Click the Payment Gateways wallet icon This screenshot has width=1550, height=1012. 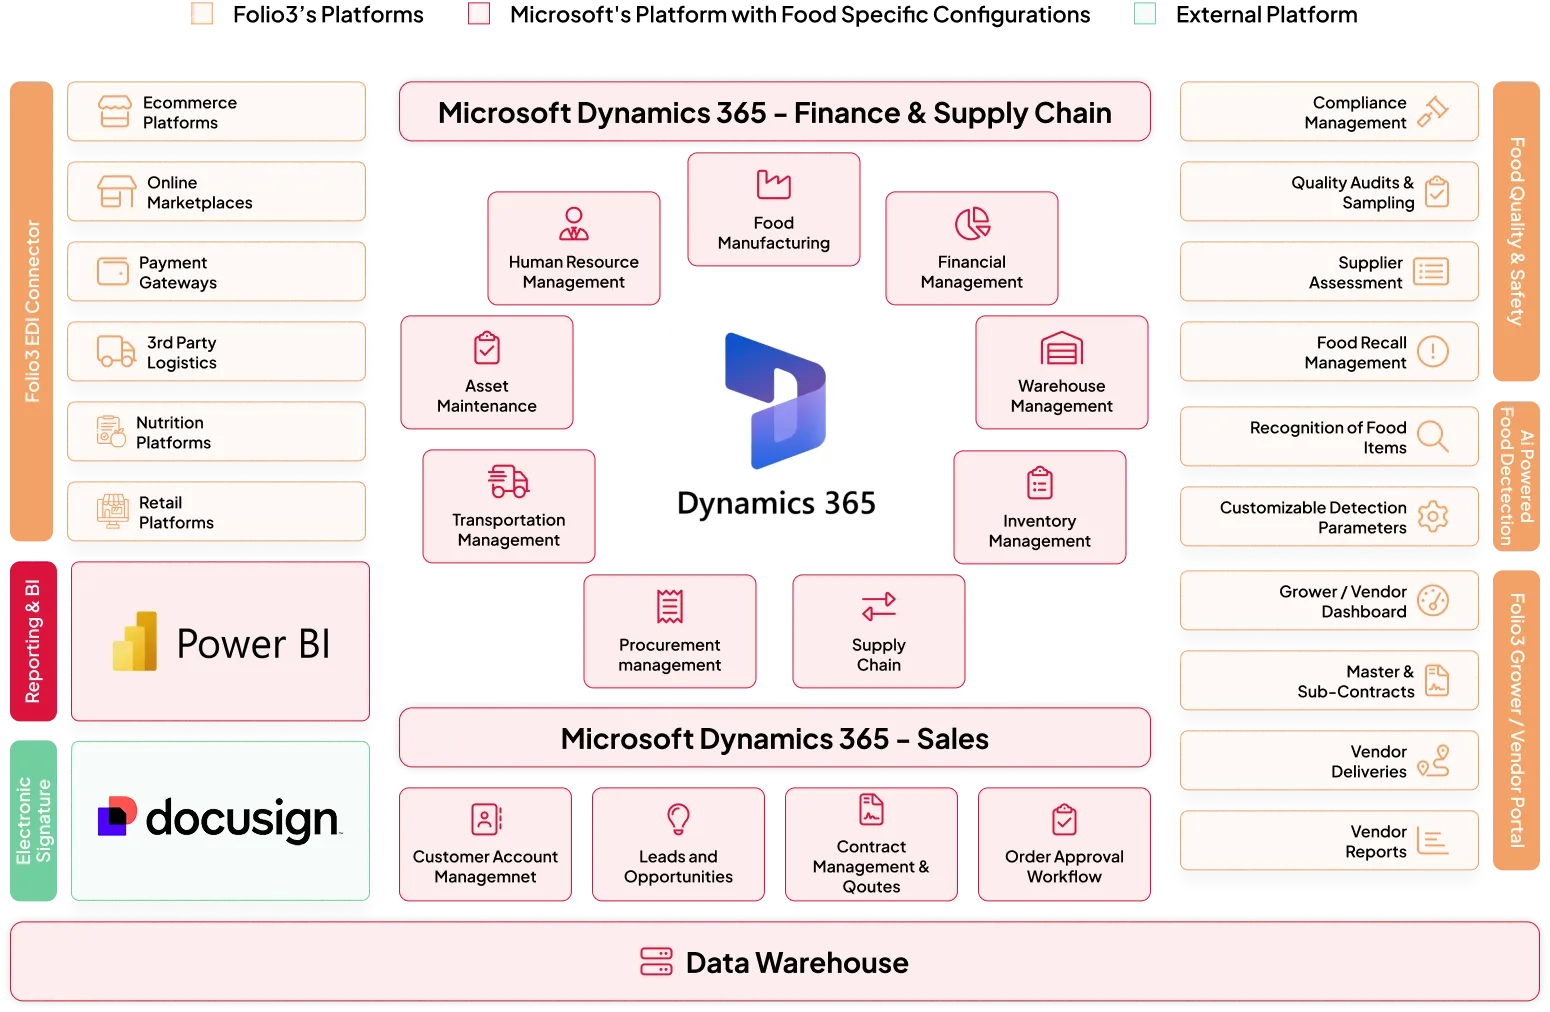tap(113, 272)
